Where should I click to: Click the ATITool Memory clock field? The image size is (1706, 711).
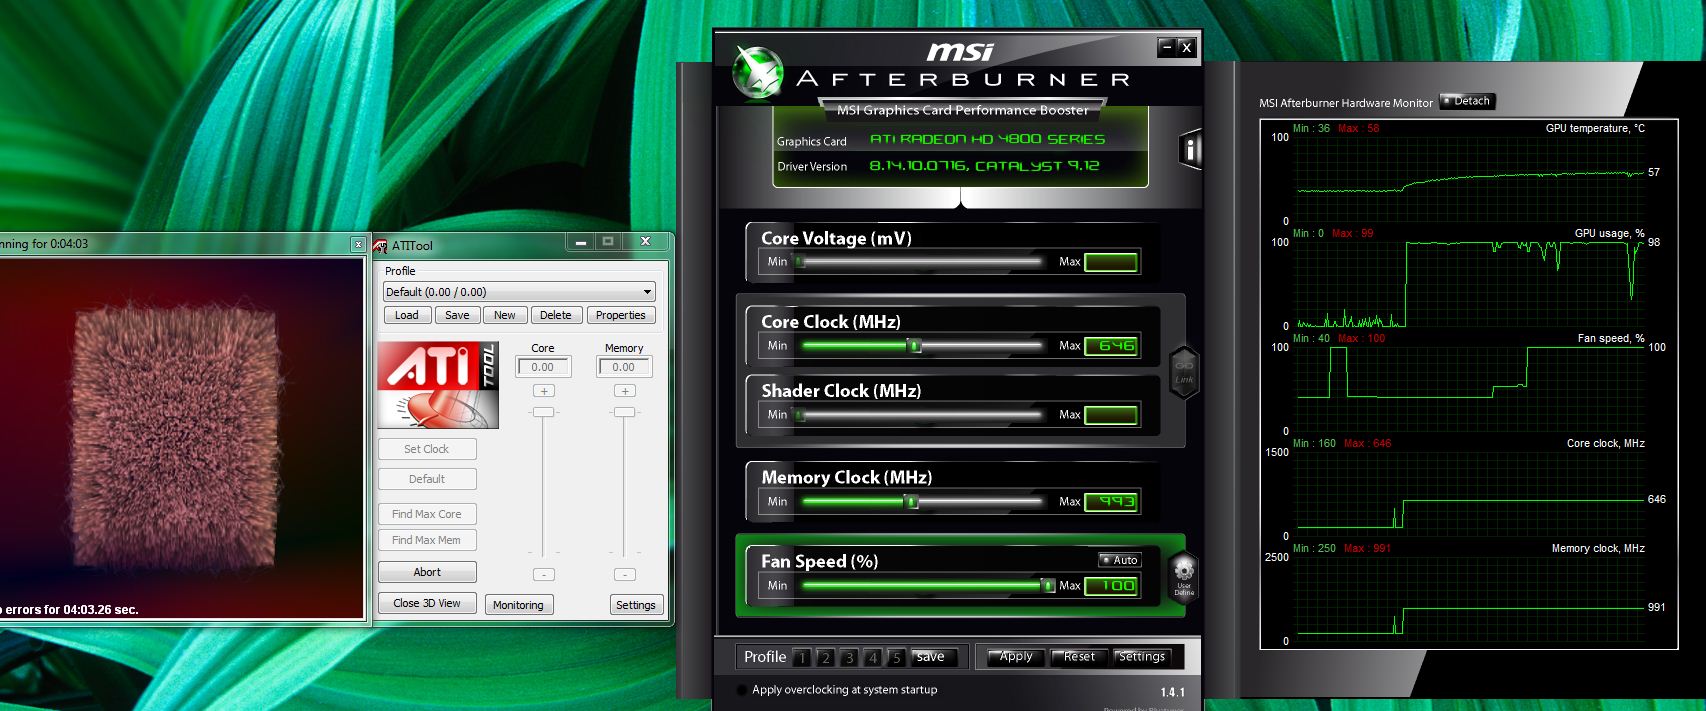point(624,367)
